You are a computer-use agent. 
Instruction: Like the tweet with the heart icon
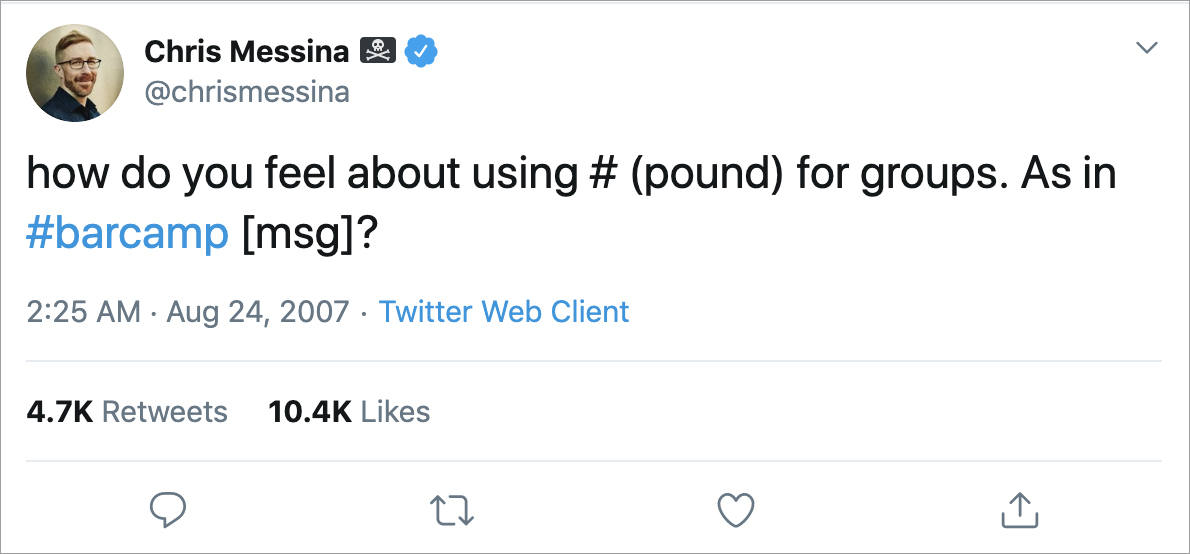coord(736,510)
